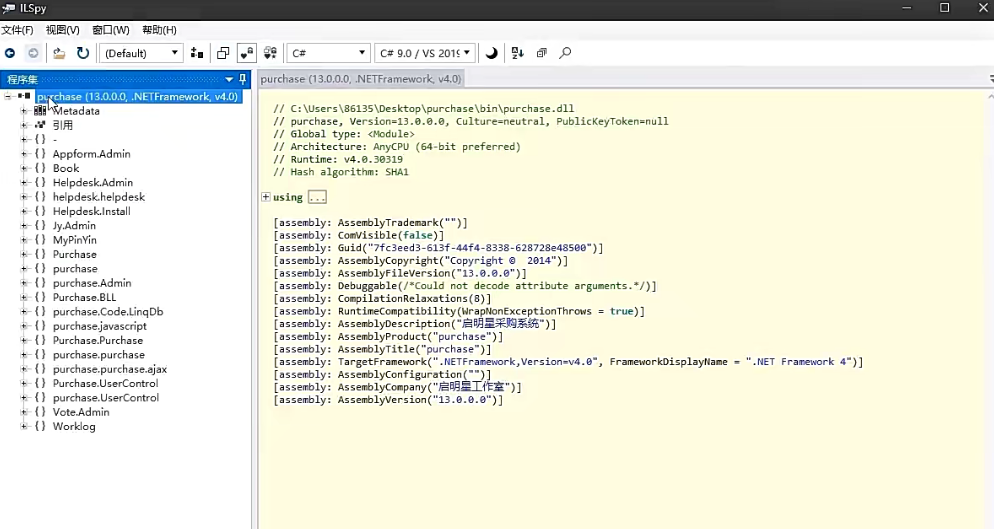Image resolution: width=994 pixels, height=529 pixels.
Task: Click collapse all tree nodes icon
Action: [541, 53]
